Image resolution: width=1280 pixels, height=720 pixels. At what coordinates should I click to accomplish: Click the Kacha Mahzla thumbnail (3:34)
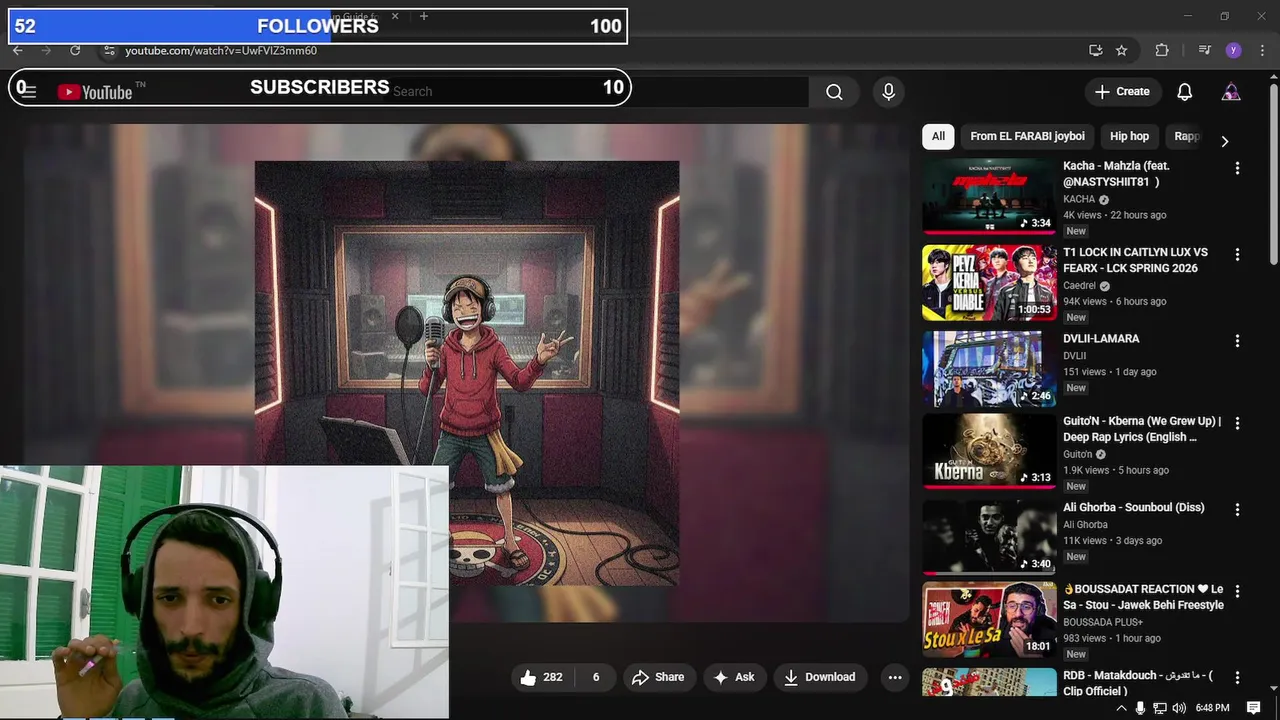tap(989, 196)
